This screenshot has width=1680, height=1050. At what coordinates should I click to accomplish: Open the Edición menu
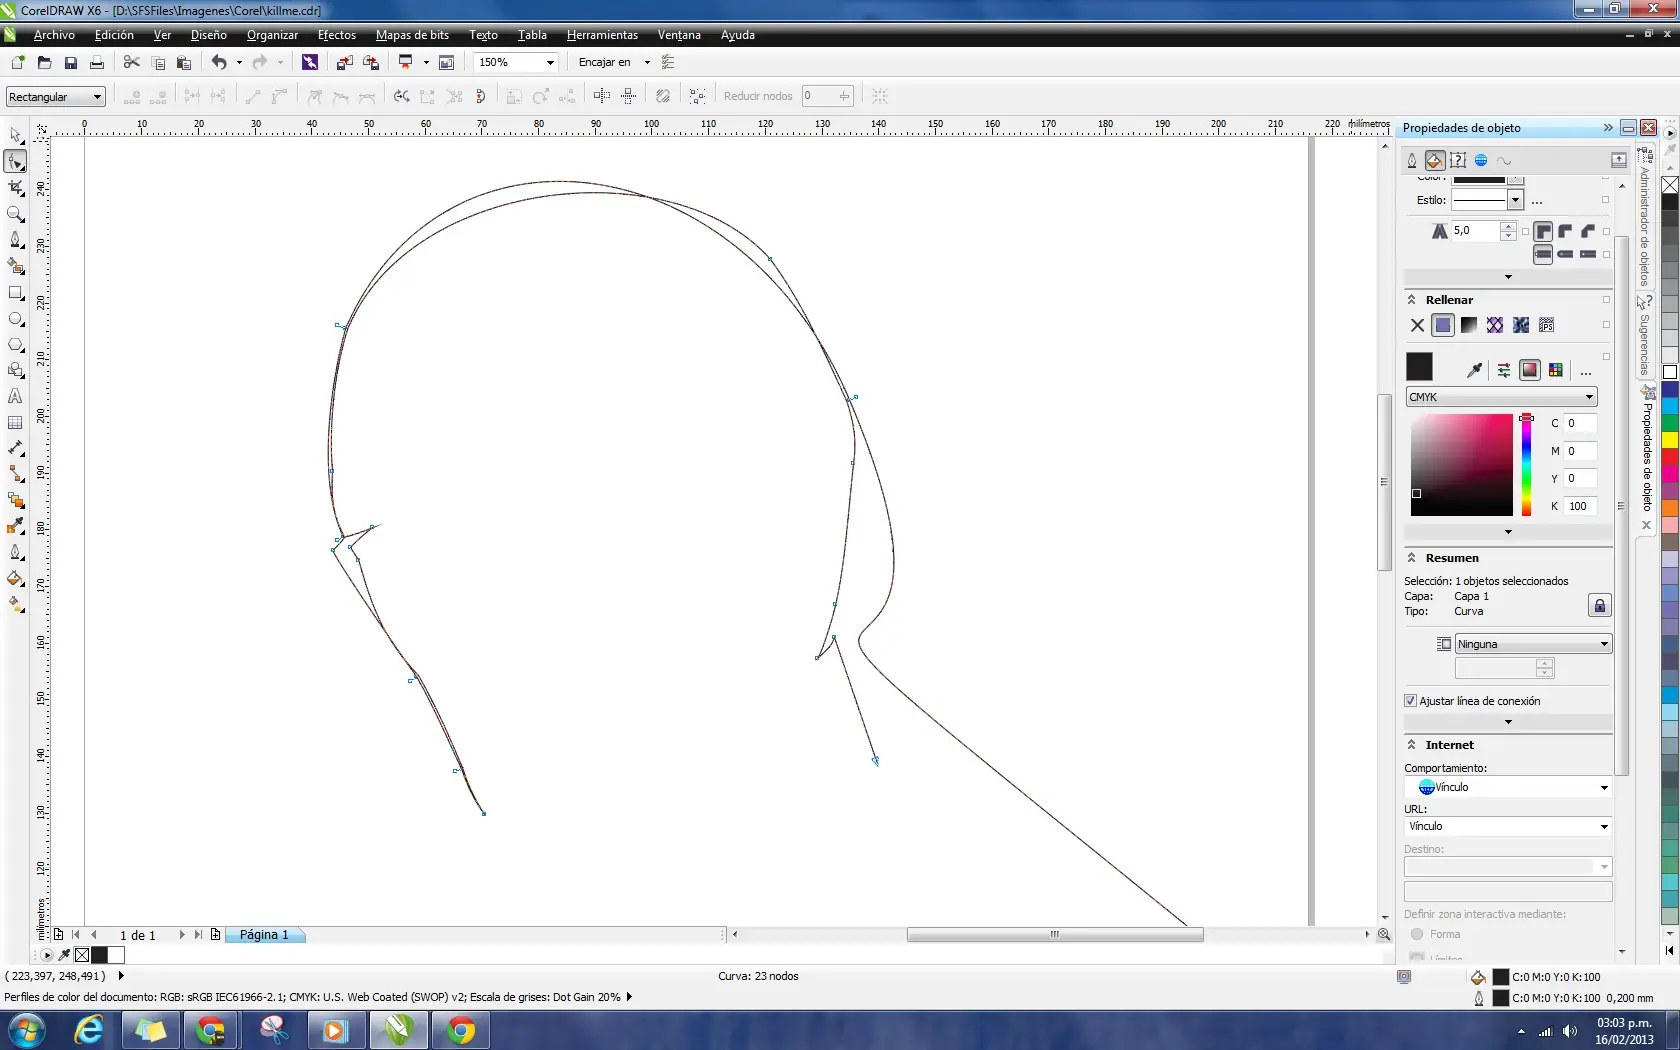pyautogui.click(x=114, y=35)
